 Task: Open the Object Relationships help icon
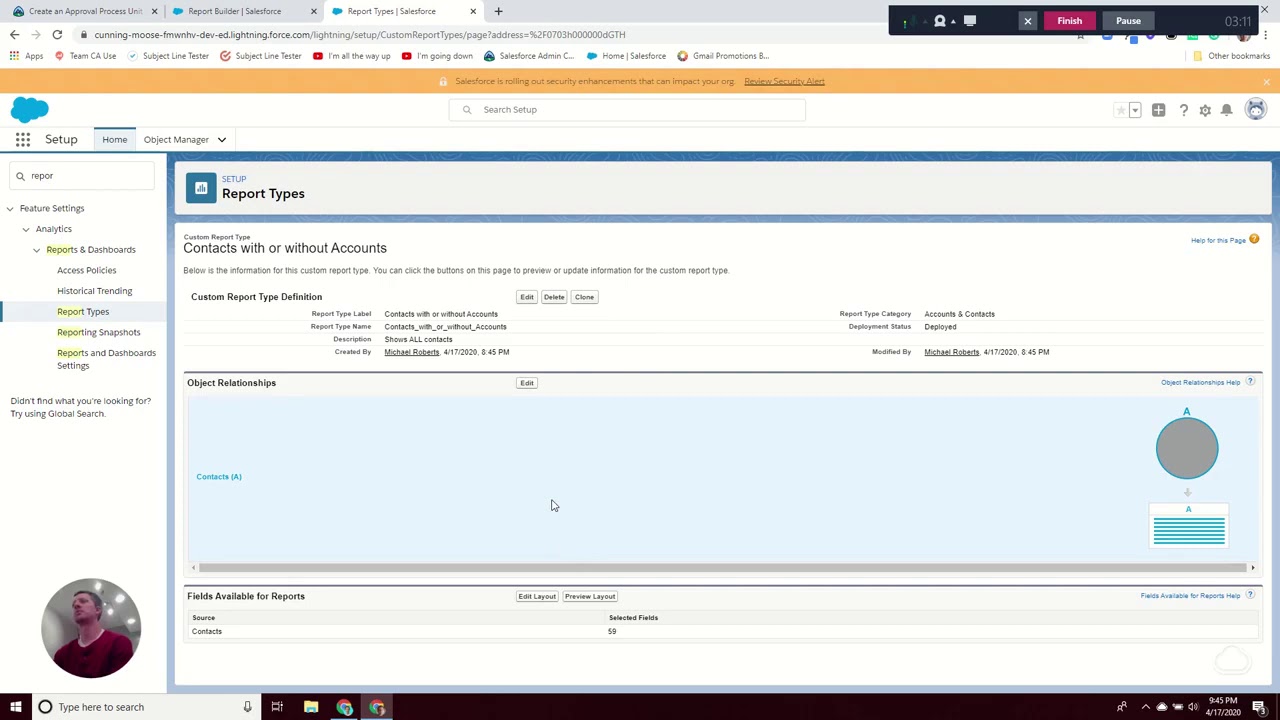coord(1250,382)
